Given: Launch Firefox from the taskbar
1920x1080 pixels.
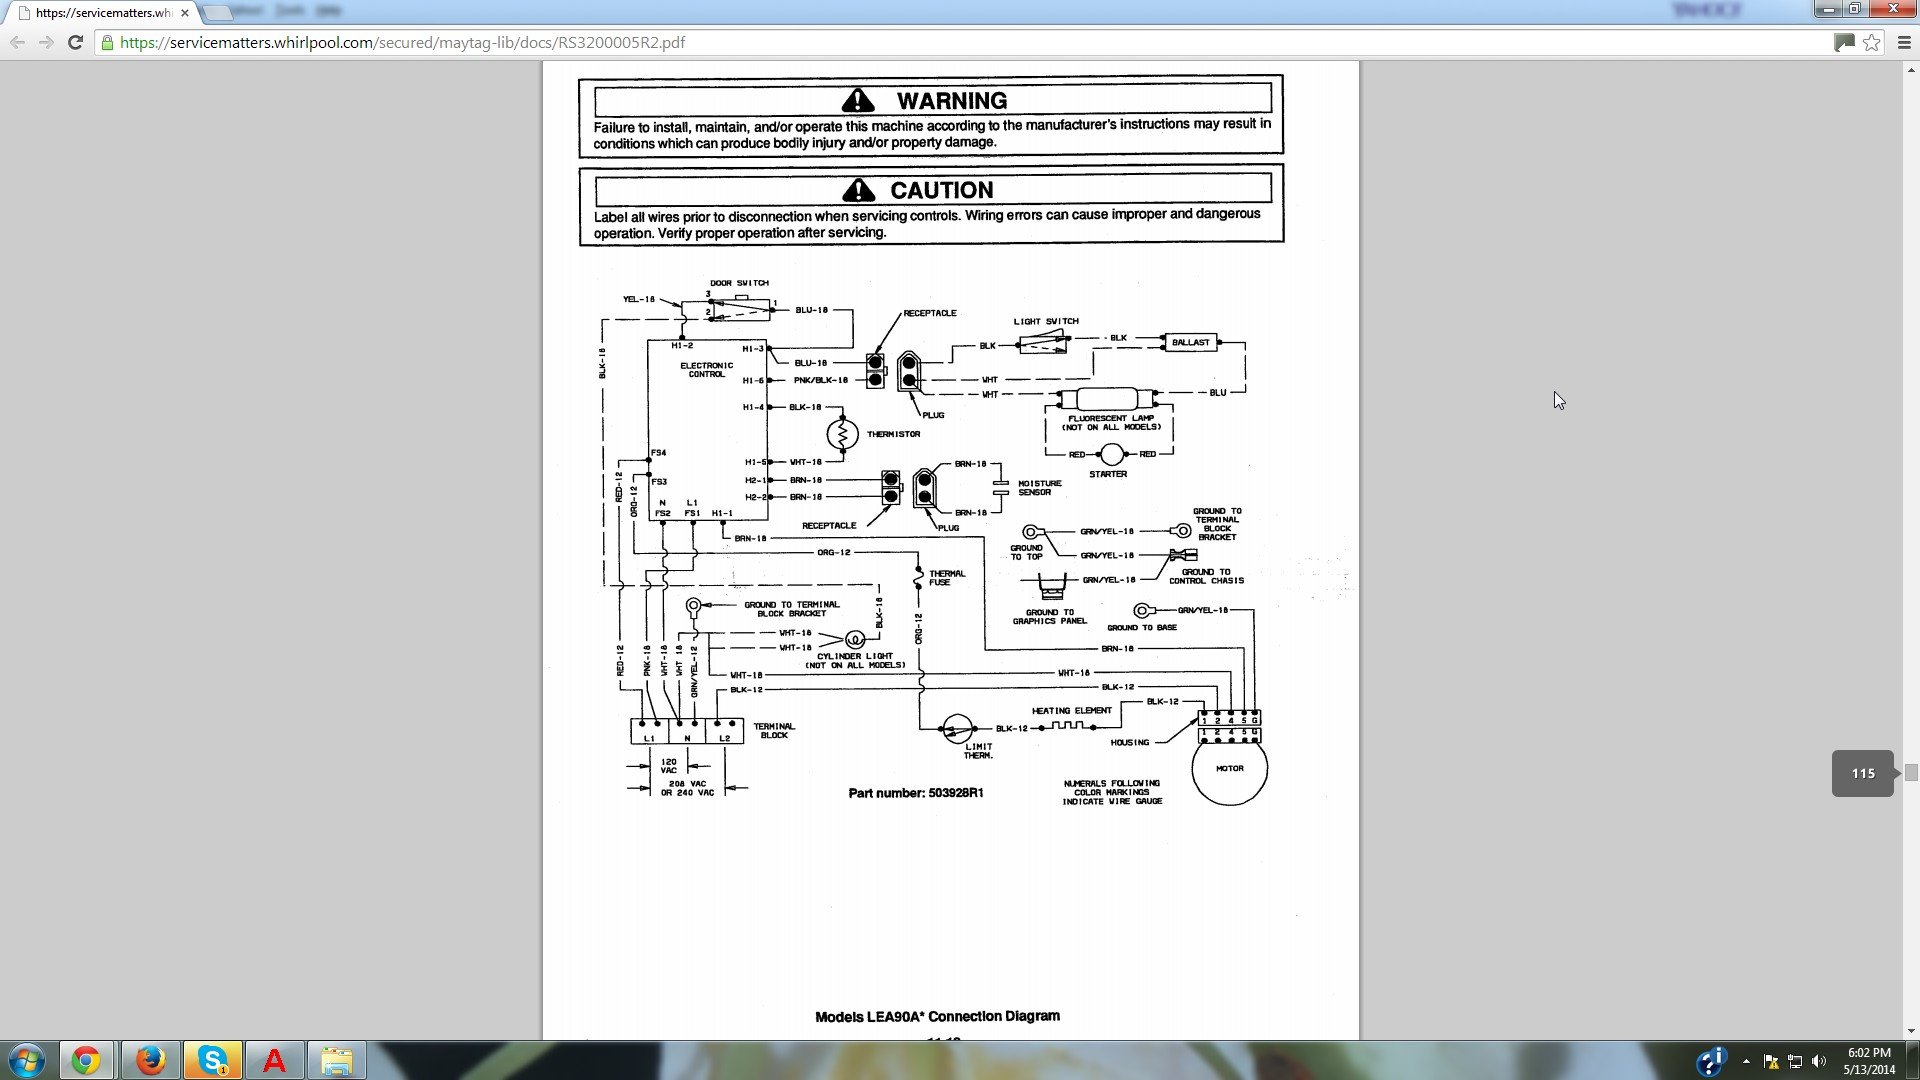Looking at the screenshot, I should click(150, 1060).
